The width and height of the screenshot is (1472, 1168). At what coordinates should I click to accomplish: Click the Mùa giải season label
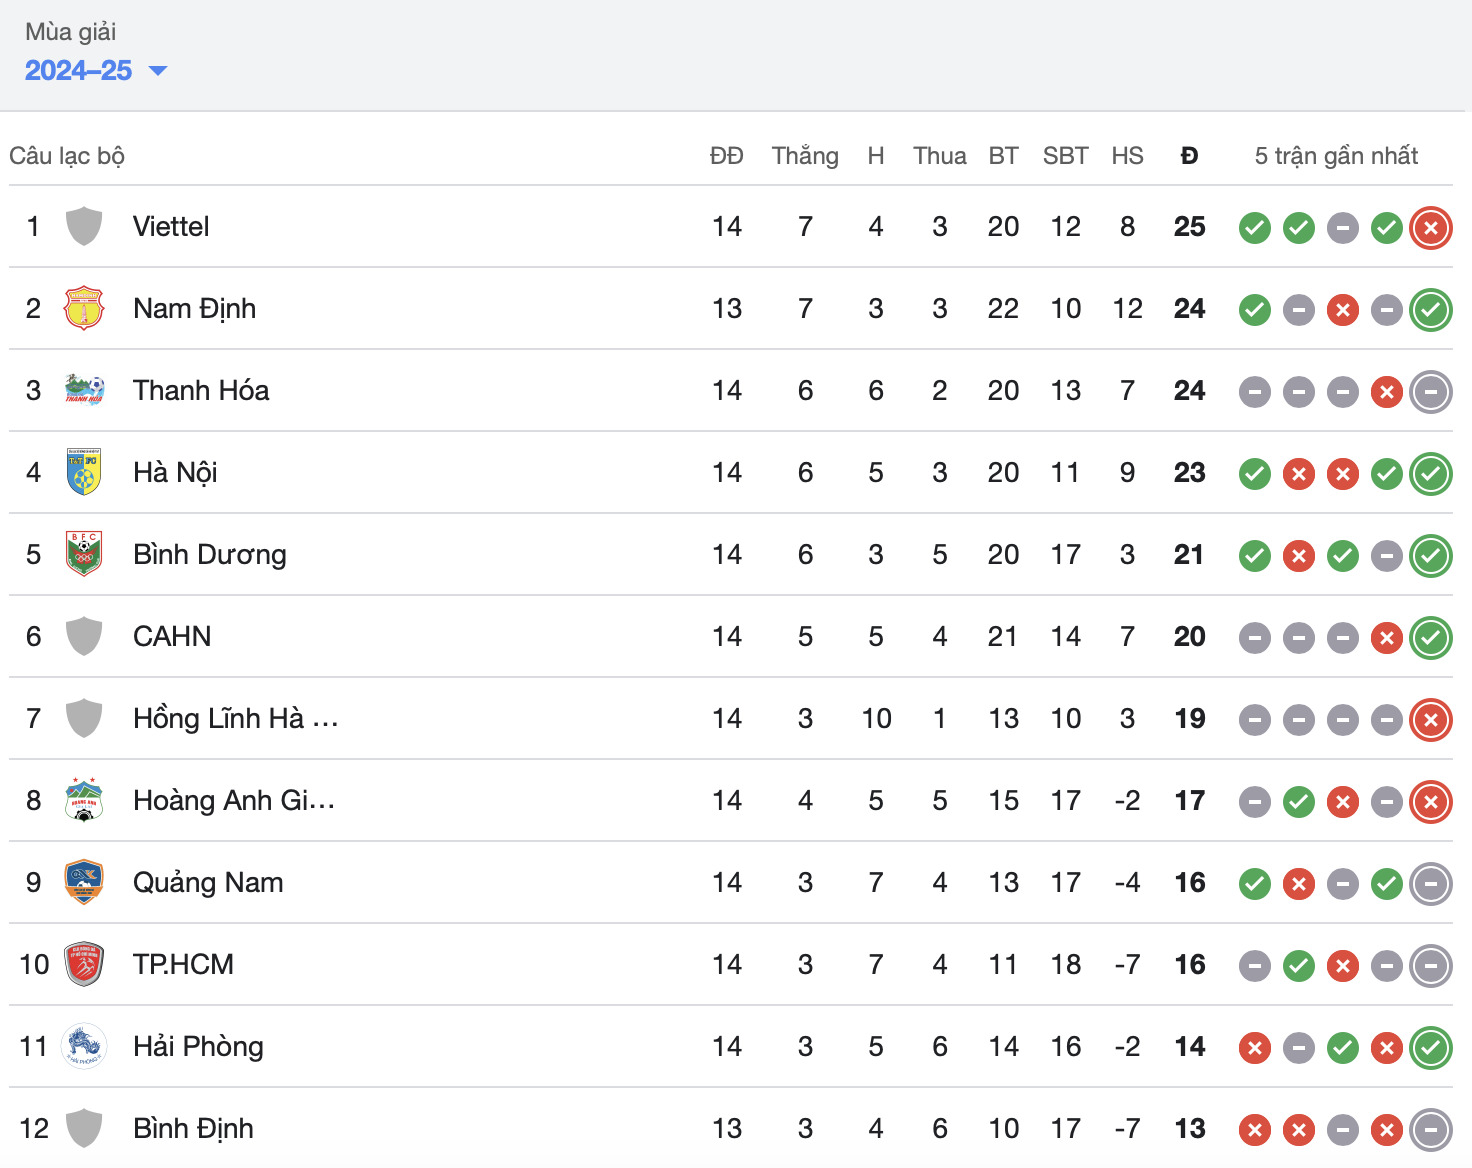[x=70, y=32]
